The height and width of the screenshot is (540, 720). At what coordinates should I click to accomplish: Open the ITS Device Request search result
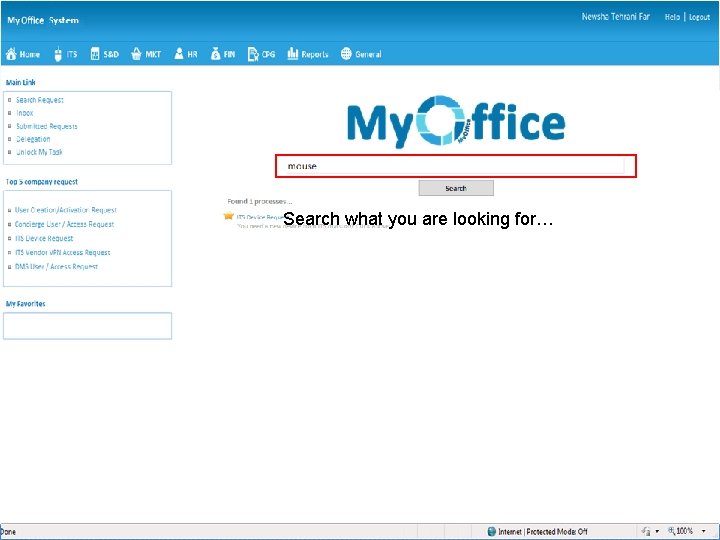[260, 217]
